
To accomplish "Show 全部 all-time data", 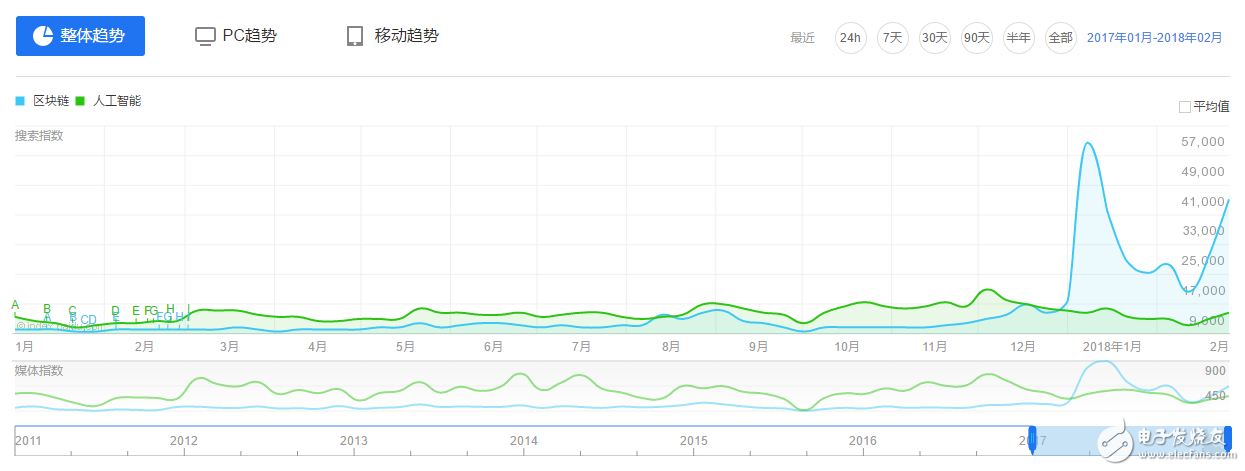I will tap(1060, 38).
